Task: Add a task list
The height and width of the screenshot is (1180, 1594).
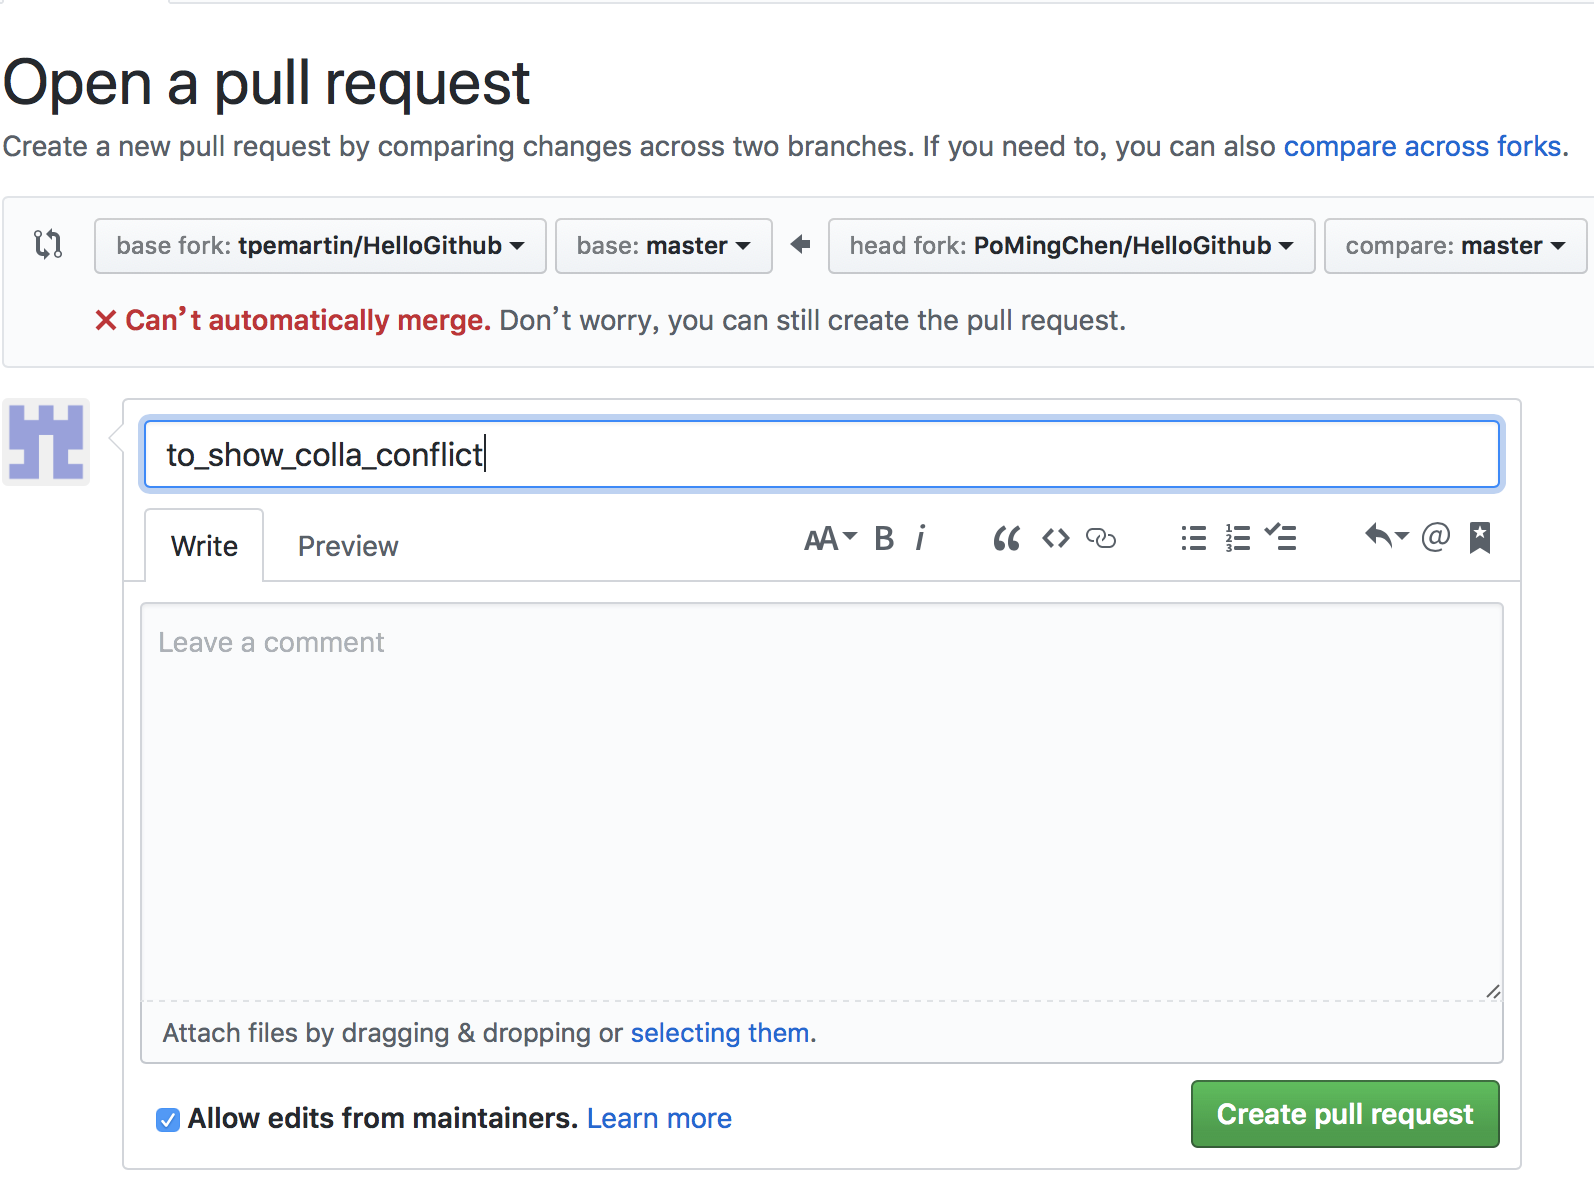Action: tap(1280, 539)
